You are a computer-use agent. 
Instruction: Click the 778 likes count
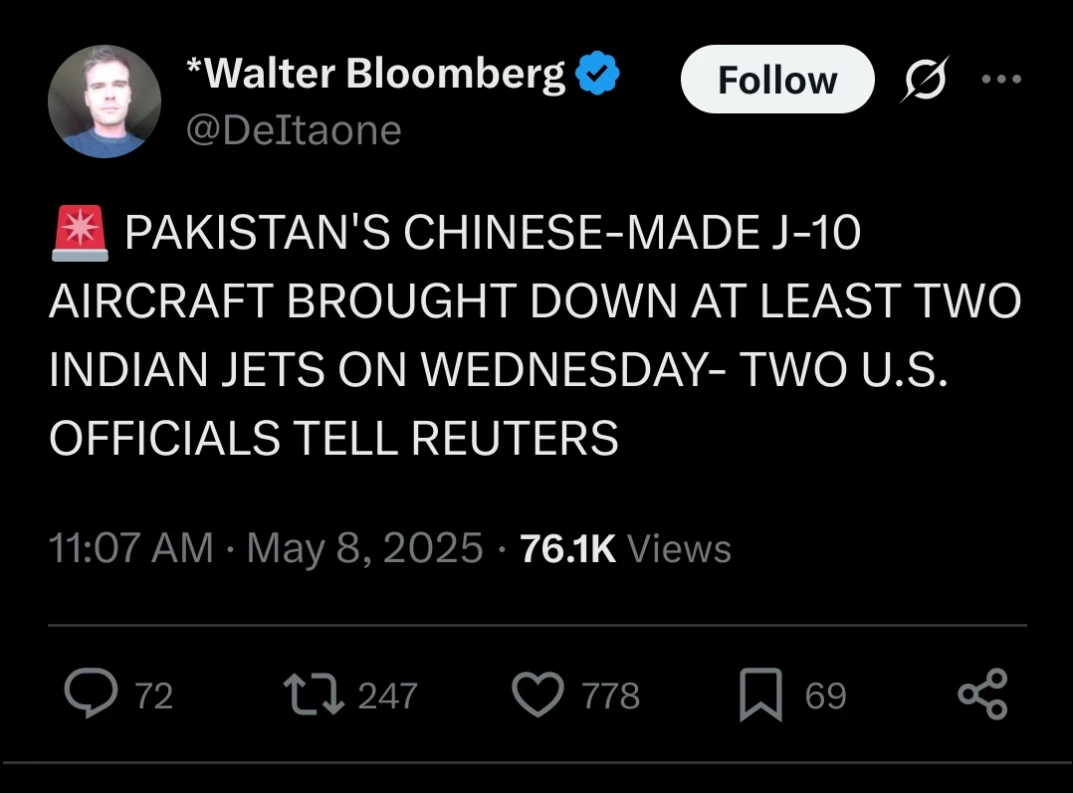pyautogui.click(x=610, y=696)
